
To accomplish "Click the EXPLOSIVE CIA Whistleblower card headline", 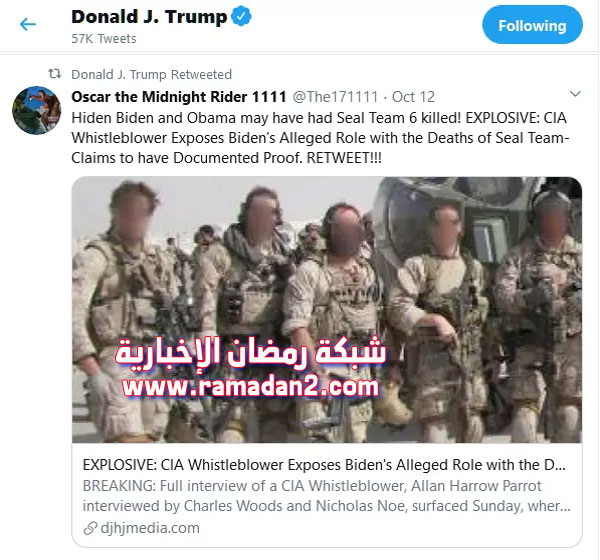I will 324,465.
